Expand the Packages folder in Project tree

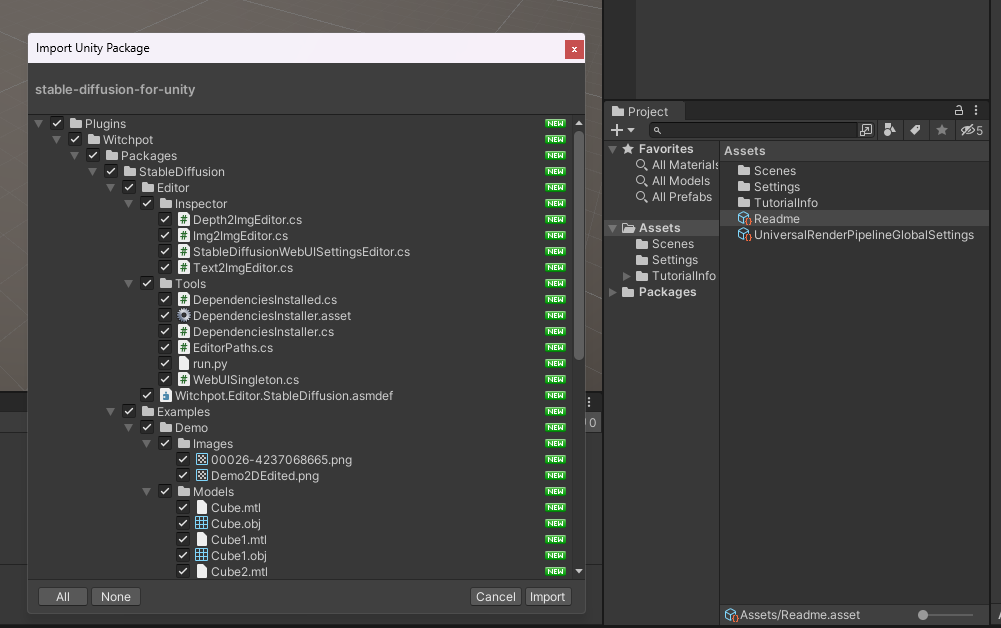[x=613, y=292]
